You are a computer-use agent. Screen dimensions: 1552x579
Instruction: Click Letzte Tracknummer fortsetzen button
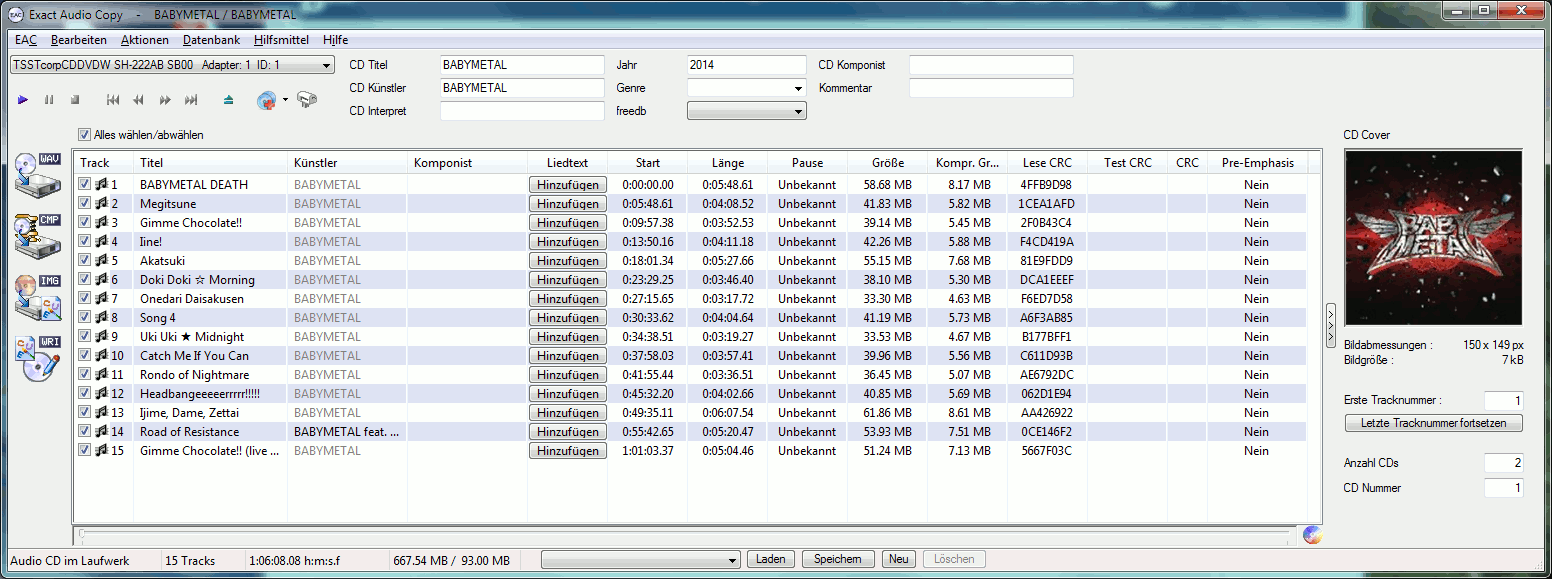(x=1434, y=423)
